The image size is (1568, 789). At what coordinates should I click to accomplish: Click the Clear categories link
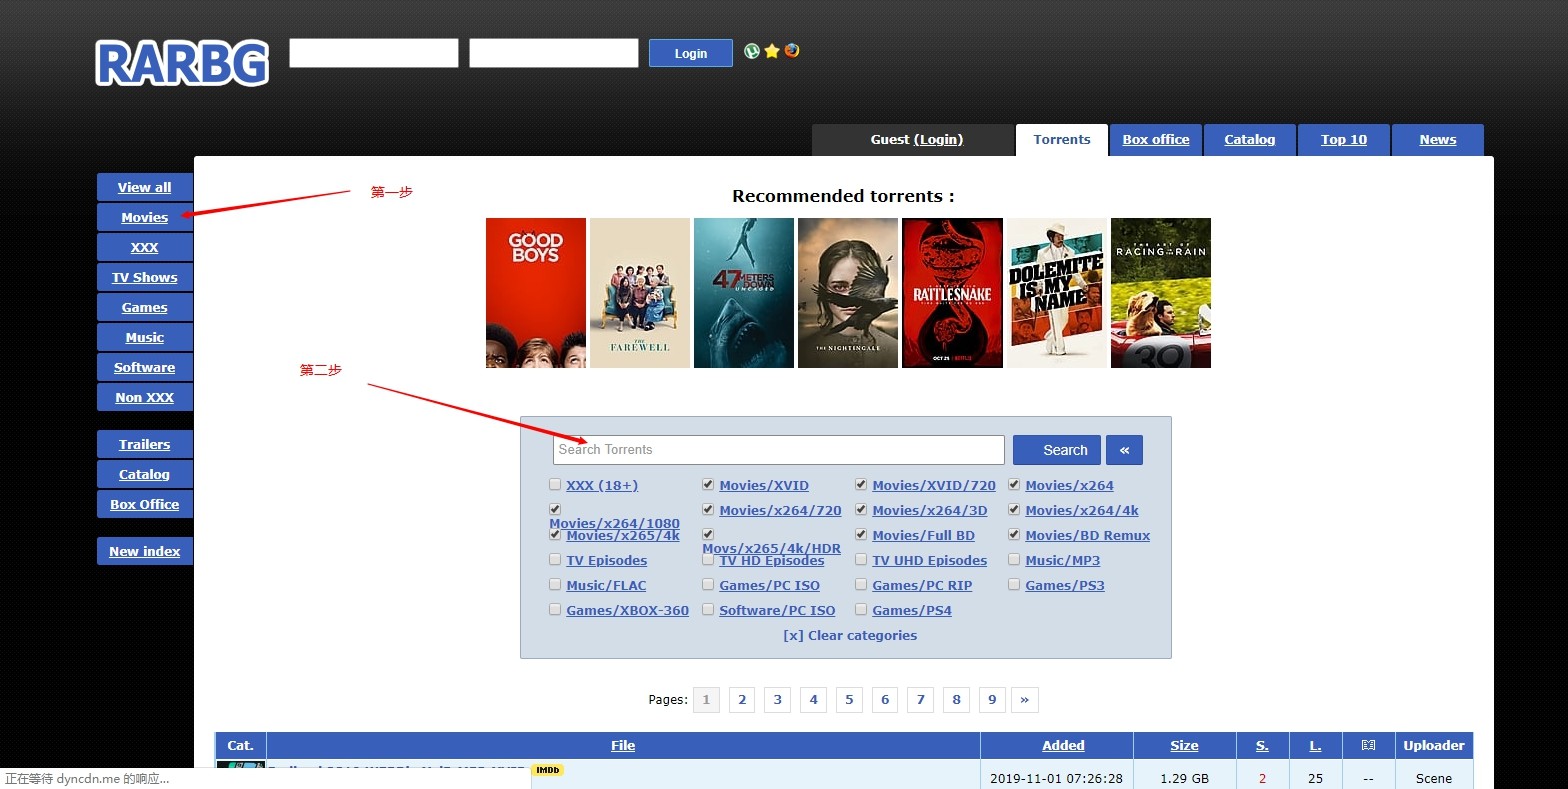coord(850,635)
